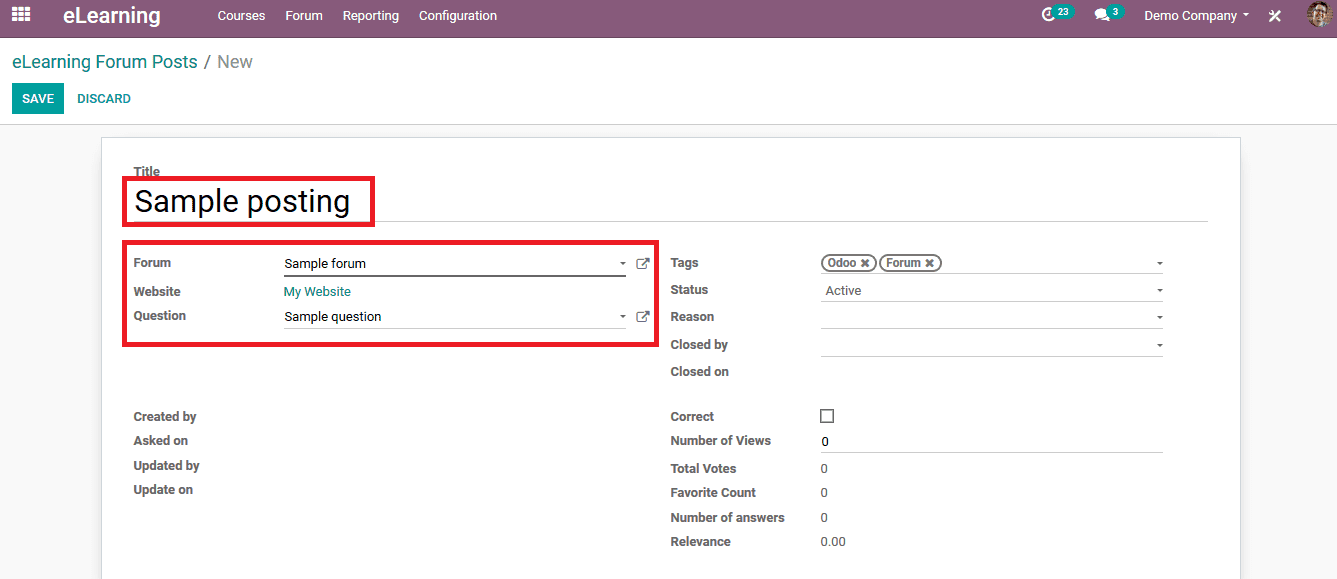
Task: Open the external link for Sample forum
Action: [x=643, y=264]
